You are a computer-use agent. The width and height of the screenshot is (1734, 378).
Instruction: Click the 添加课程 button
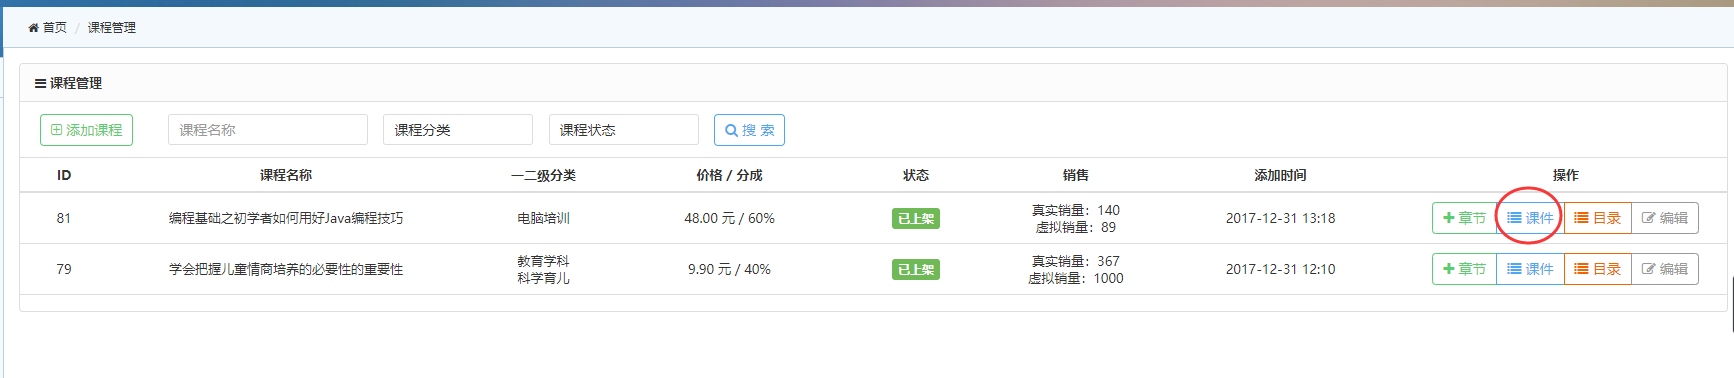tap(86, 130)
